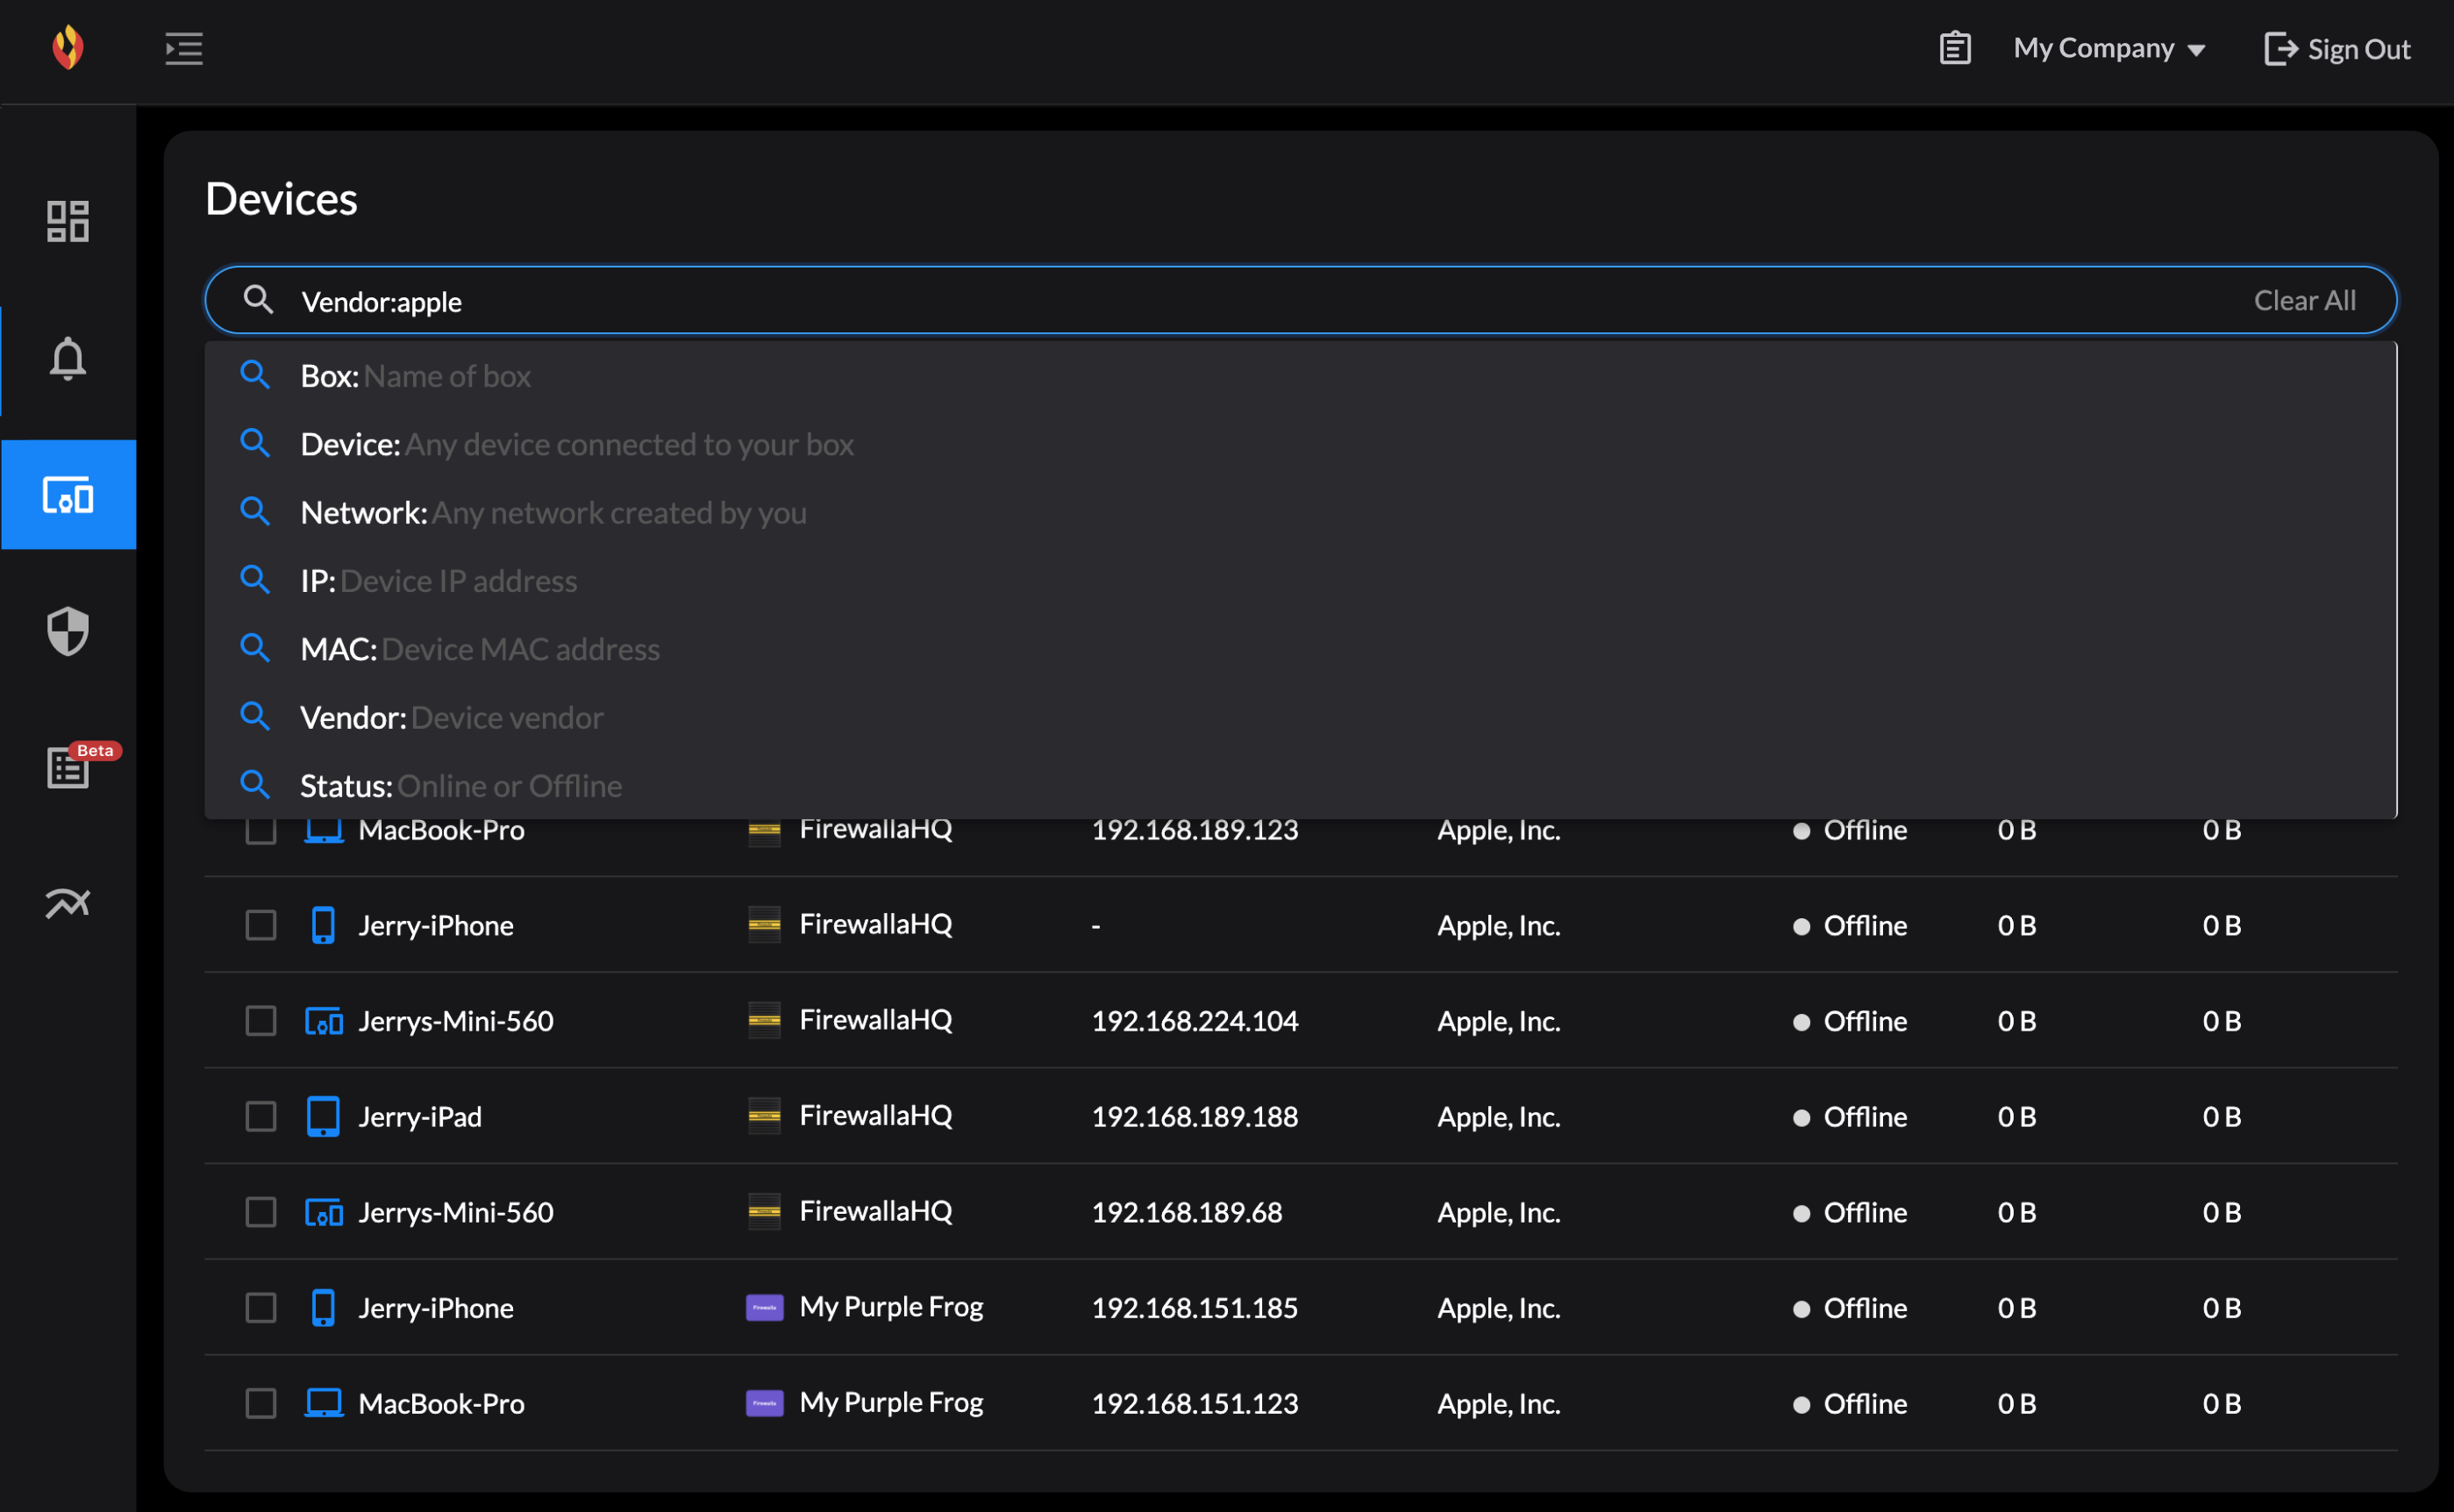Choose the Box: Name of box suggestion

pos(1300,376)
